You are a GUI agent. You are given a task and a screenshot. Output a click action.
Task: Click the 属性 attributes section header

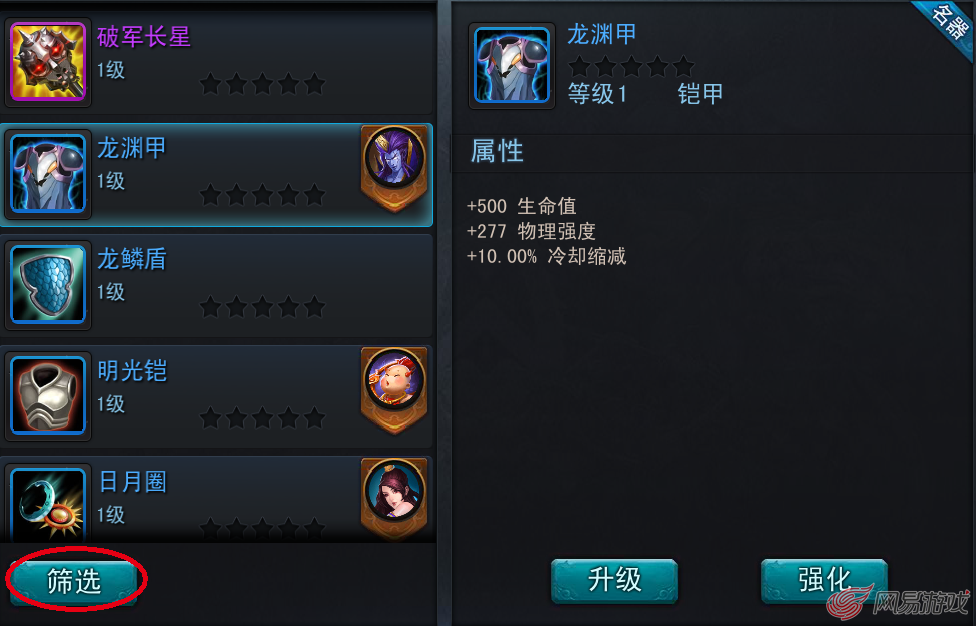click(497, 151)
